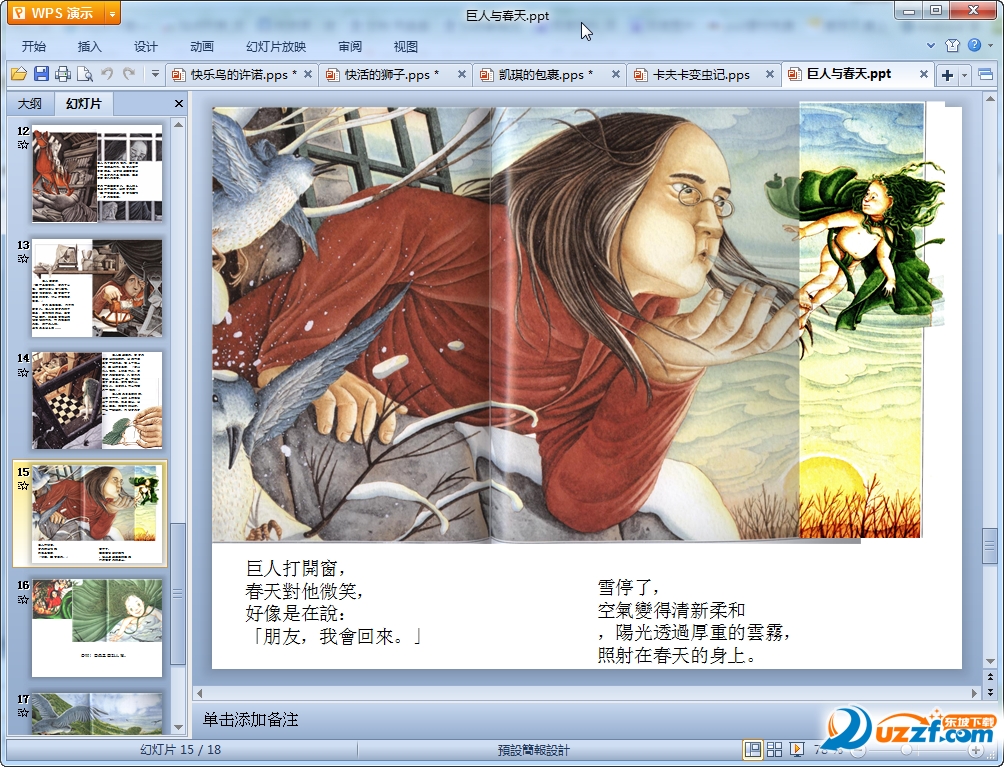Click the thumbnail pane scroll down arrow
Image resolution: width=1004 pixels, height=767 pixels.
pos(179,727)
